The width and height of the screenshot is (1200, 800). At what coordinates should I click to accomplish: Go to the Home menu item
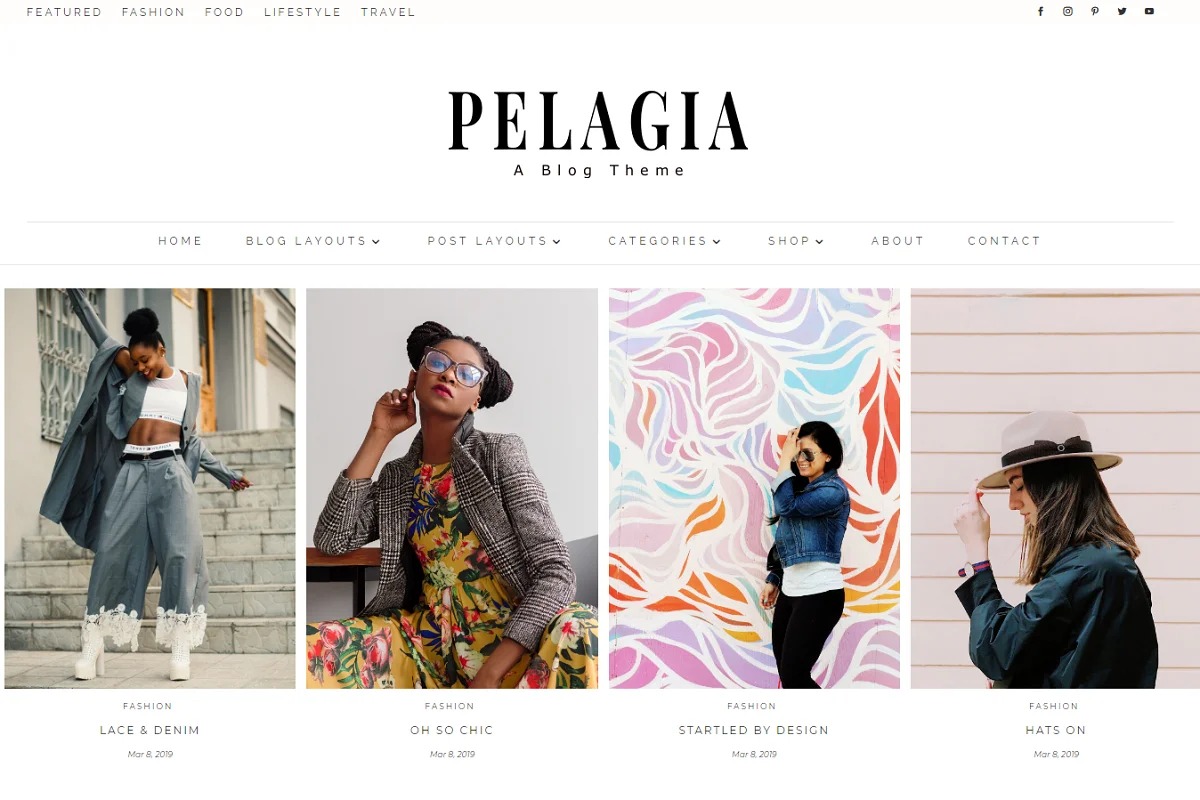[180, 241]
